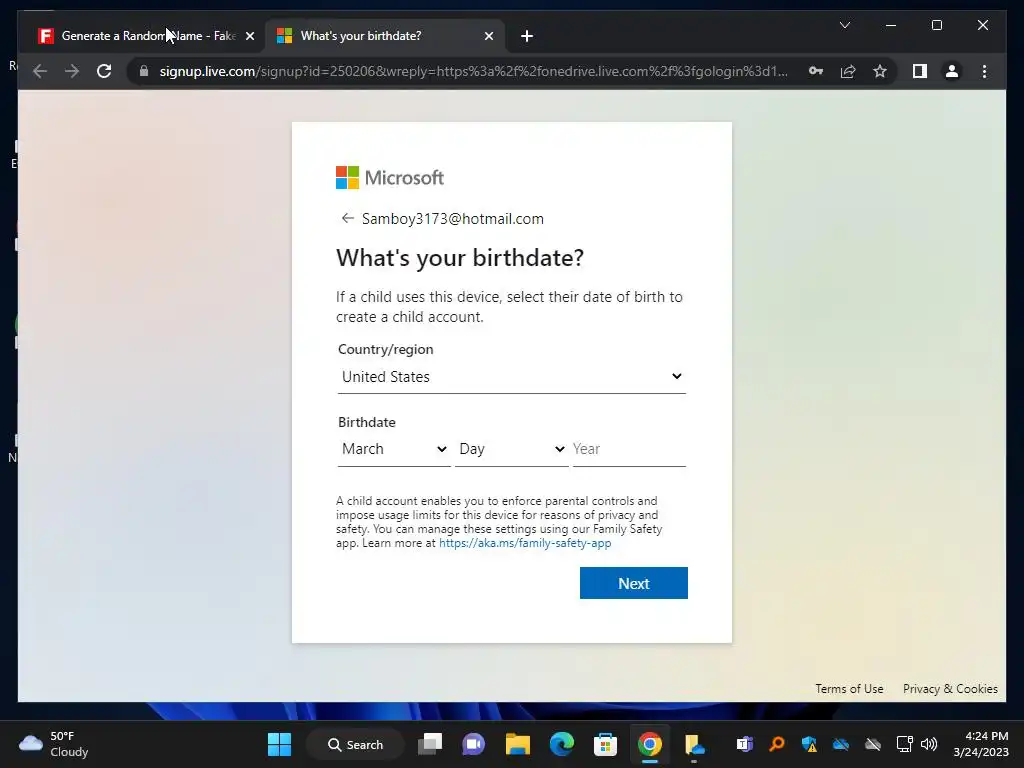Go back in browser history

pyautogui.click(x=40, y=71)
